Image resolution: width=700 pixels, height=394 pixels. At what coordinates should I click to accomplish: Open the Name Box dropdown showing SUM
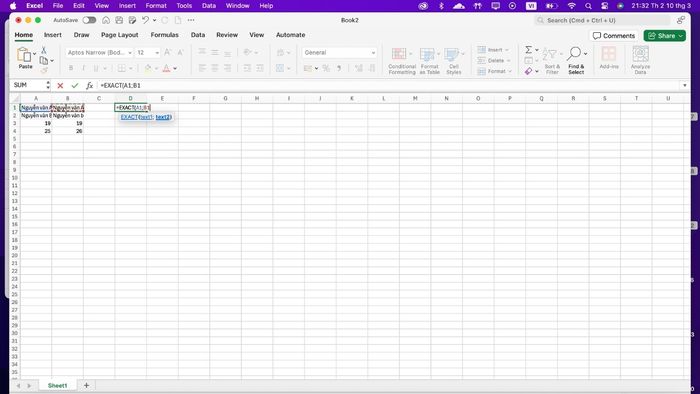(48, 85)
